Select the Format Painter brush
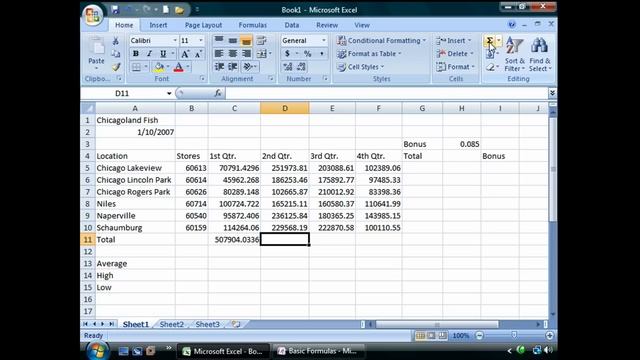The width and height of the screenshot is (640, 360). tap(116, 67)
